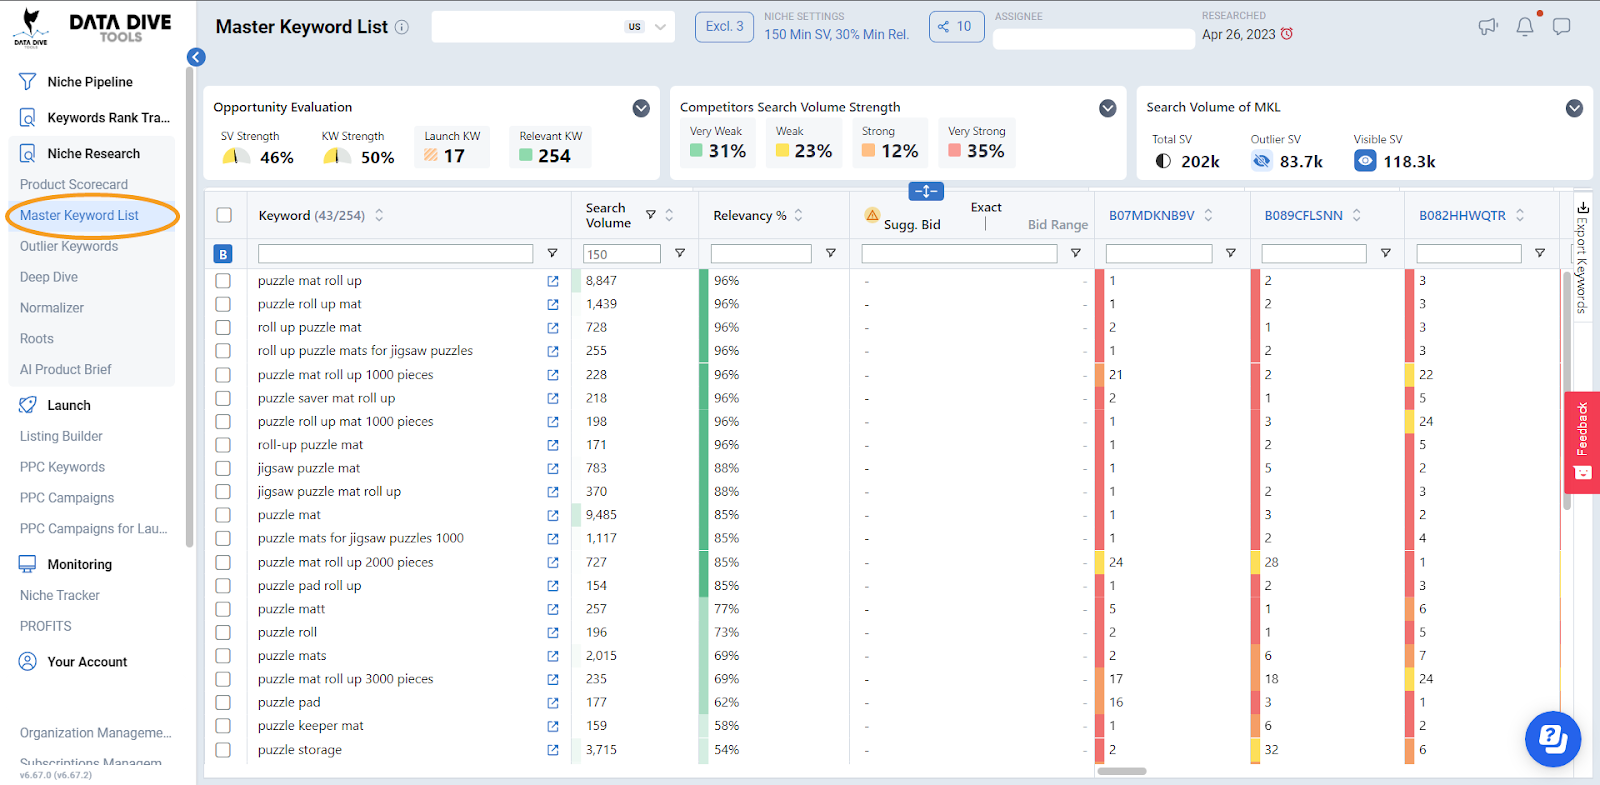Click the filter funnel beside the Sugg. Bid input

coord(1076,254)
